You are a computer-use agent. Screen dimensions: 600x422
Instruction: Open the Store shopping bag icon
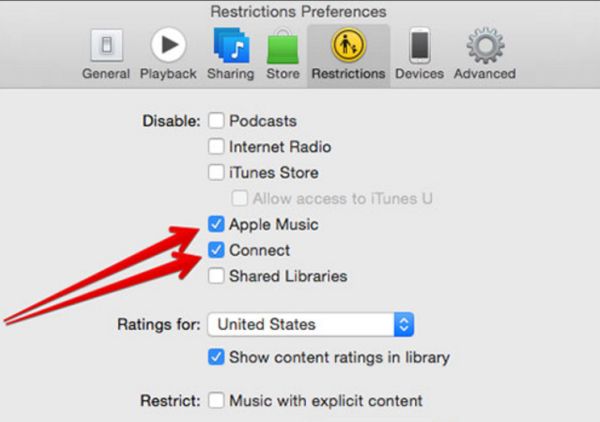pyautogui.click(x=283, y=46)
